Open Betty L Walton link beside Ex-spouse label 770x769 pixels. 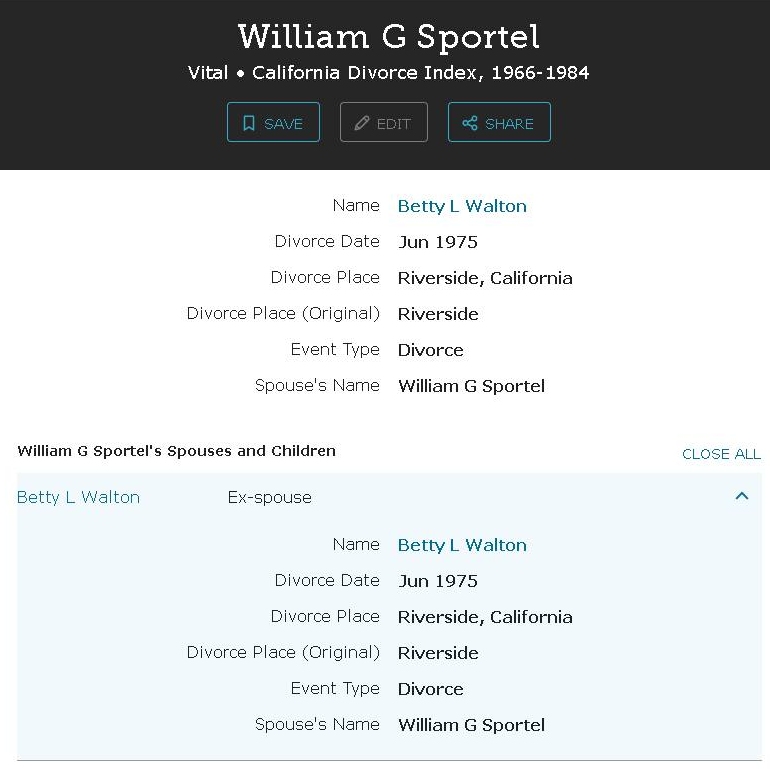pos(78,497)
